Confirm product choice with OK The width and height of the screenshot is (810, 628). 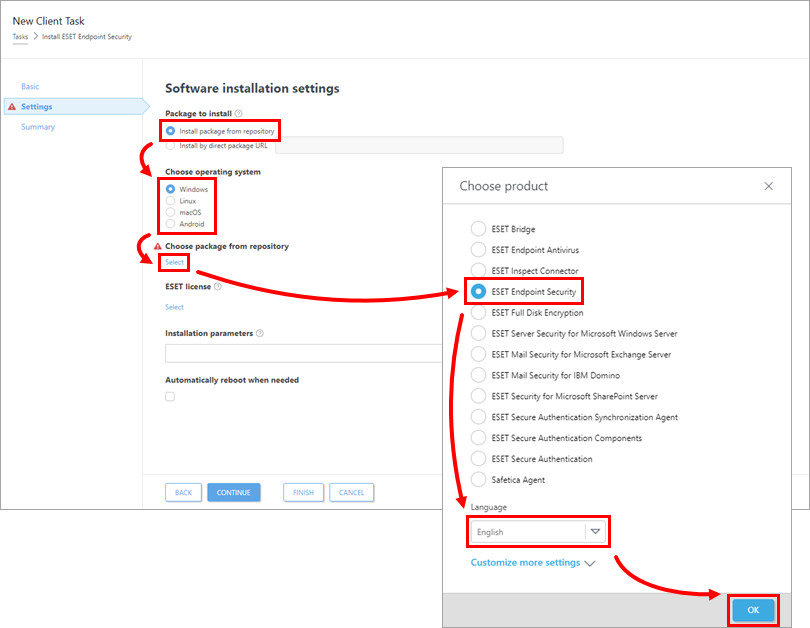[753, 610]
